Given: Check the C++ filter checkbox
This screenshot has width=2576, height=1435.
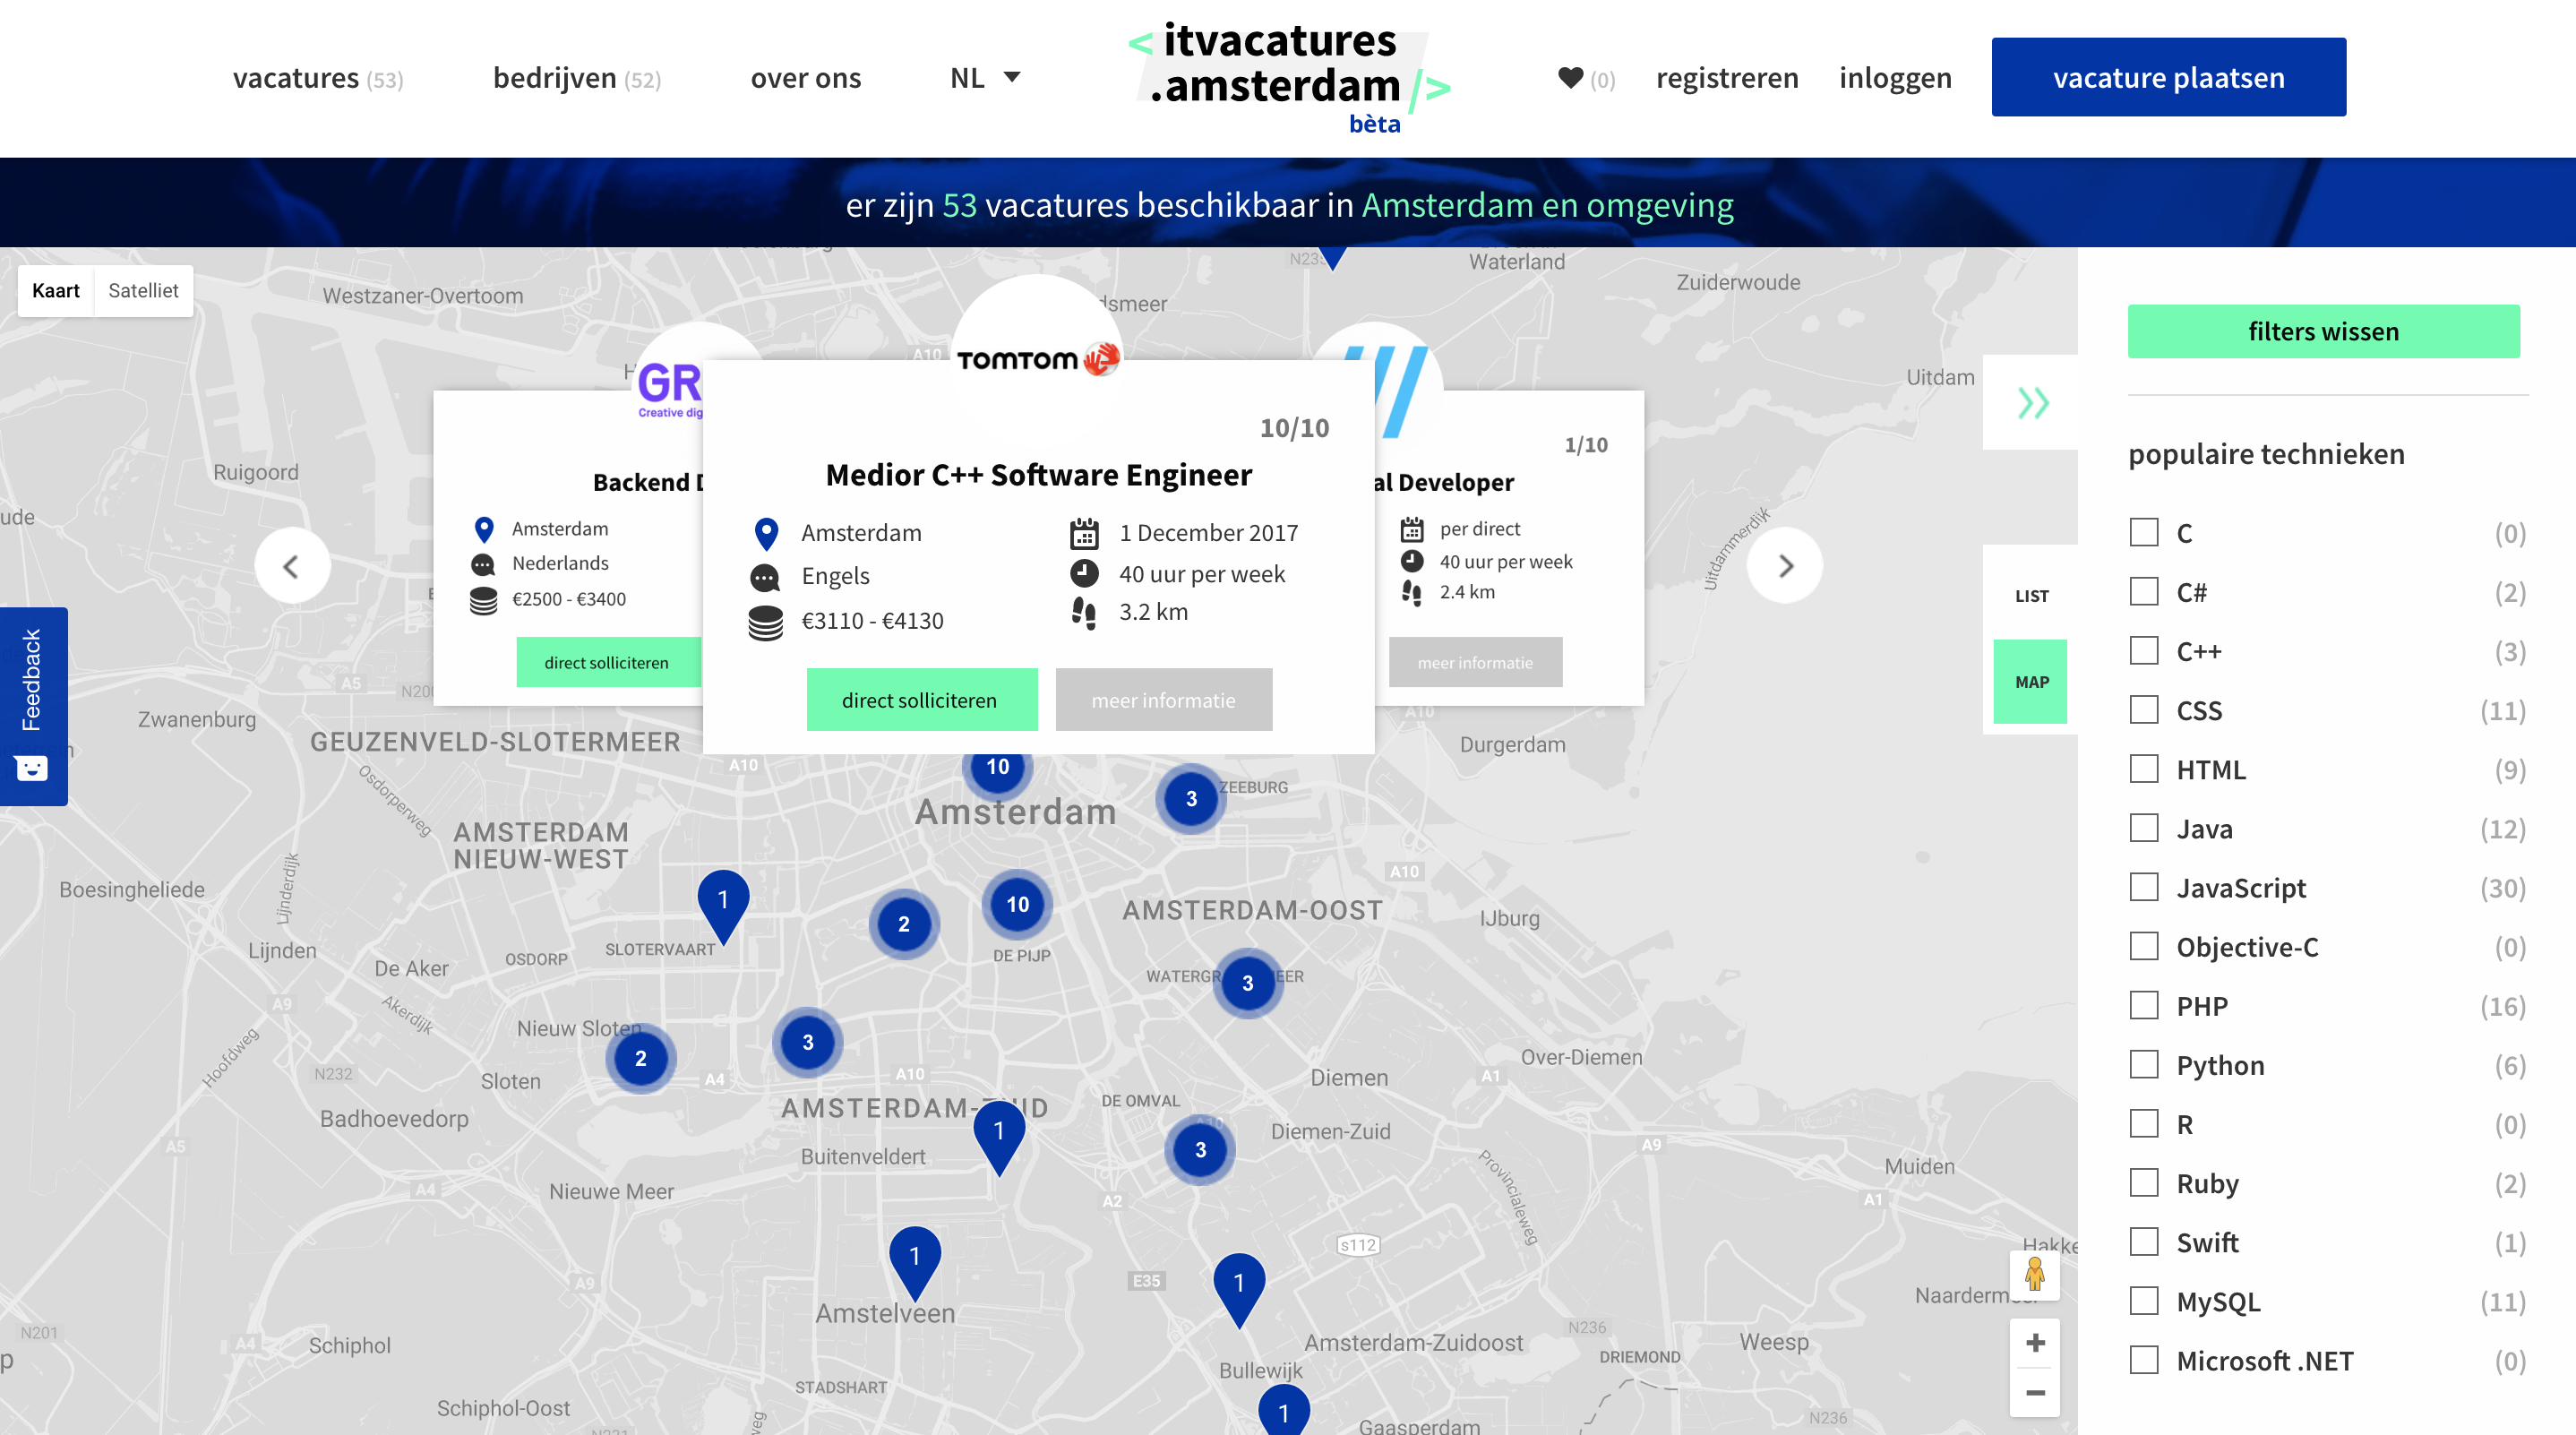Looking at the screenshot, I should pyautogui.click(x=2143, y=650).
